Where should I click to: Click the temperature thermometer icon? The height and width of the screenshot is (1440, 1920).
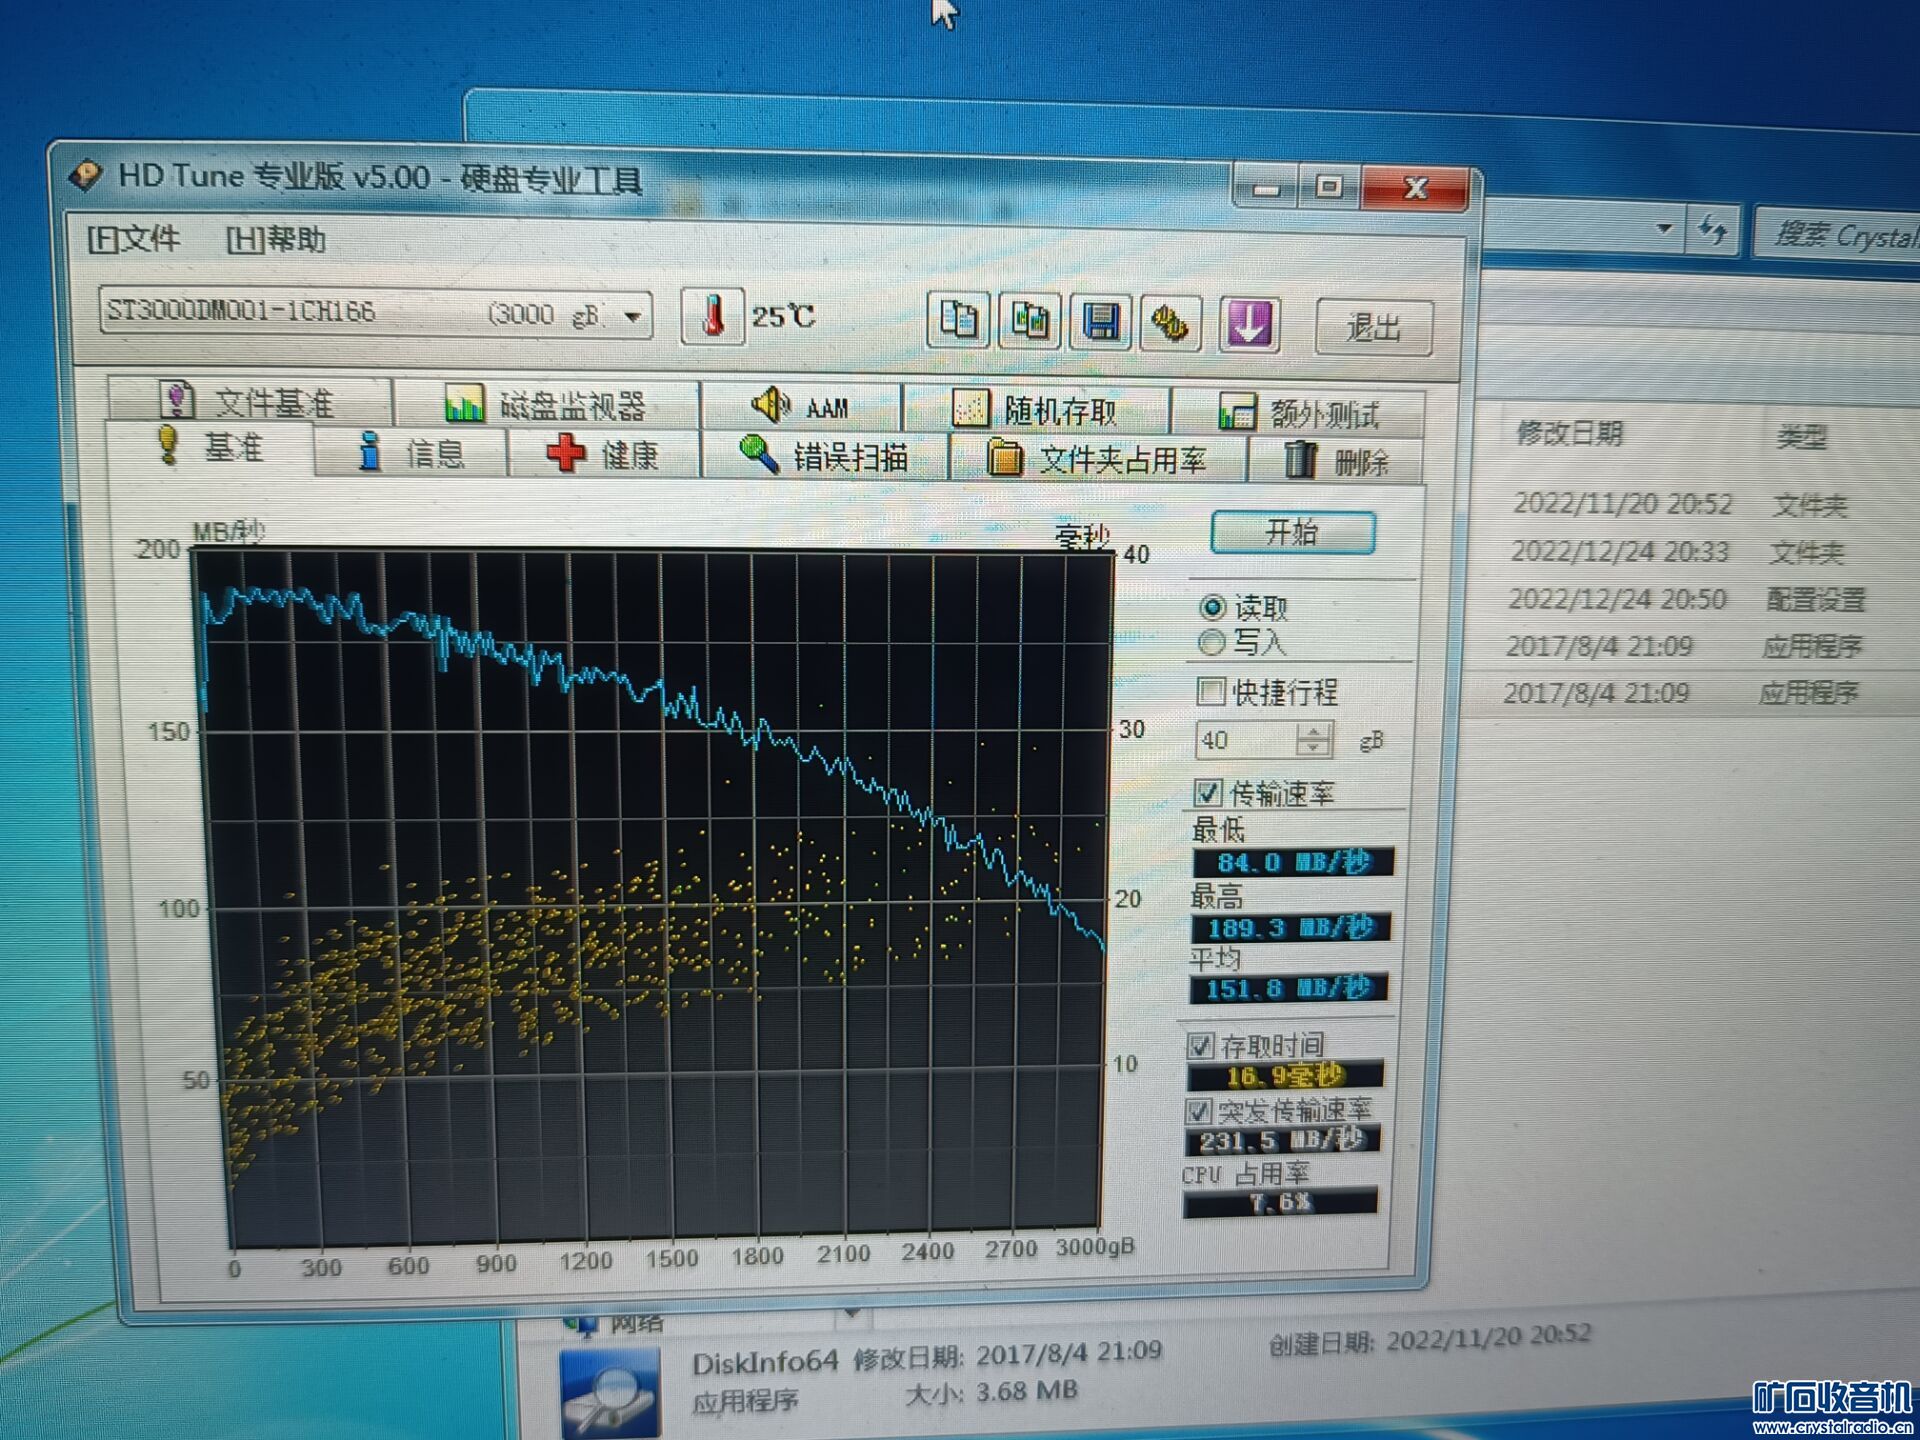(x=712, y=316)
